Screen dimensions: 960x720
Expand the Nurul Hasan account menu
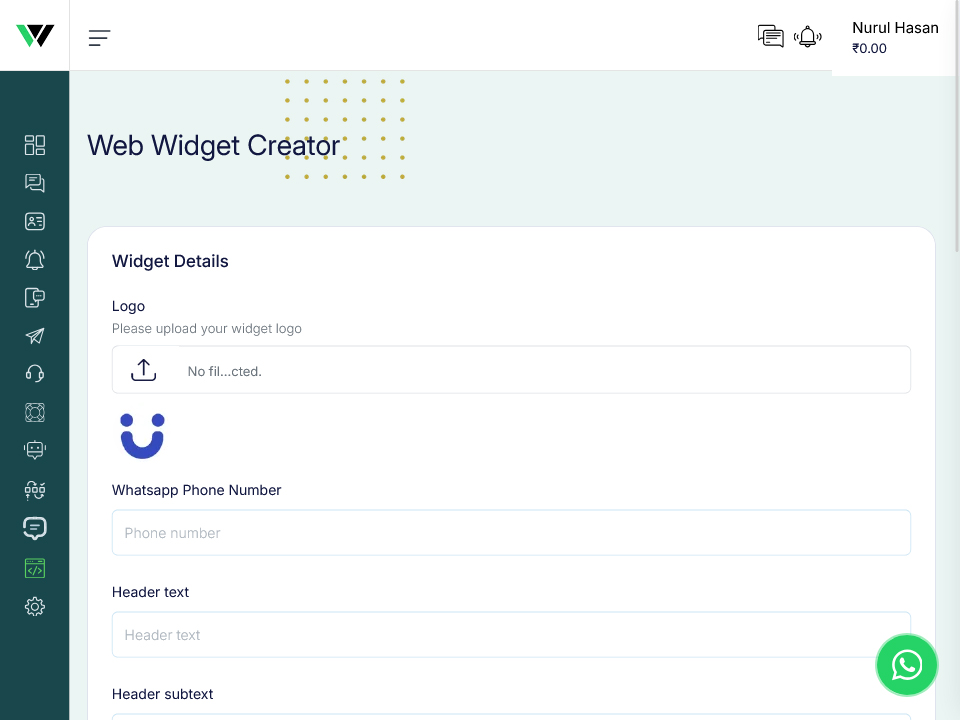coord(894,37)
